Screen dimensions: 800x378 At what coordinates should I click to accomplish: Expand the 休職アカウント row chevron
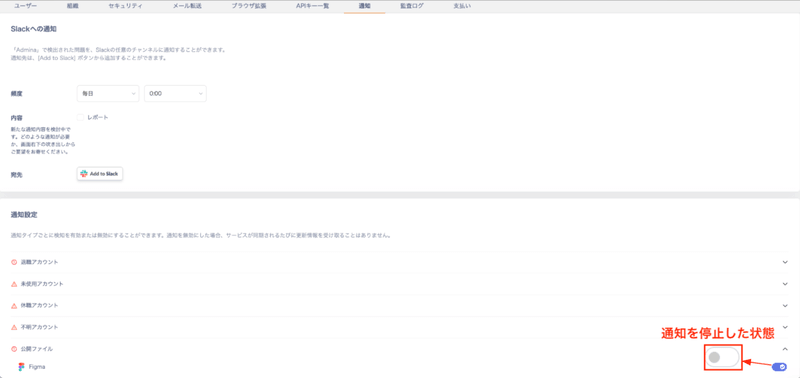pos(785,306)
